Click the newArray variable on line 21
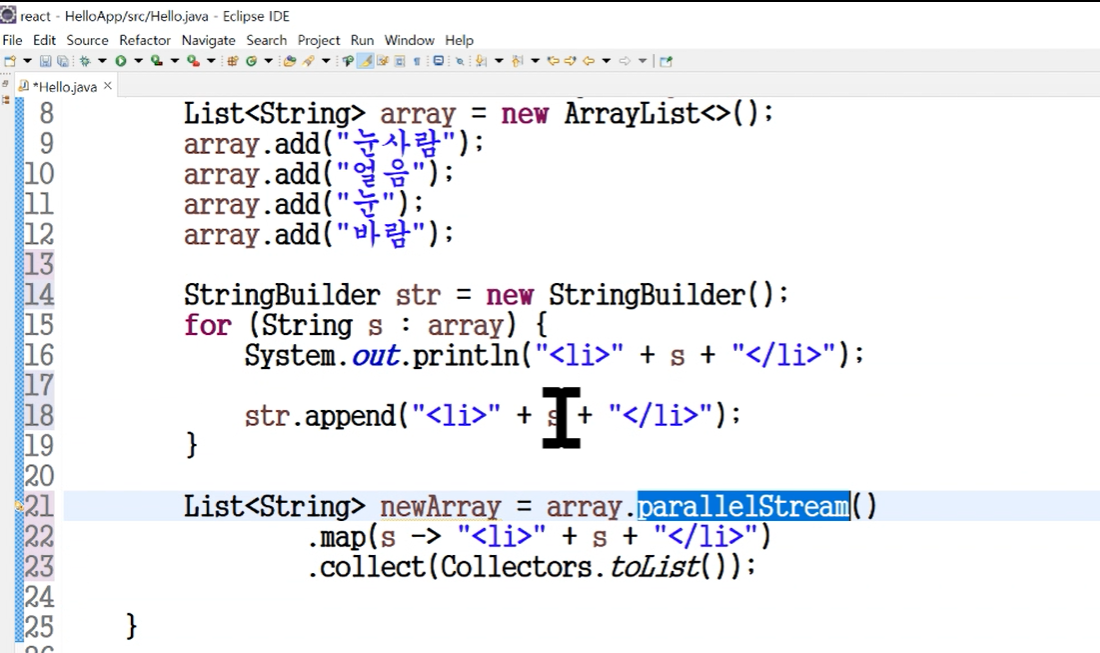The width and height of the screenshot is (1100, 653). tap(441, 506)
